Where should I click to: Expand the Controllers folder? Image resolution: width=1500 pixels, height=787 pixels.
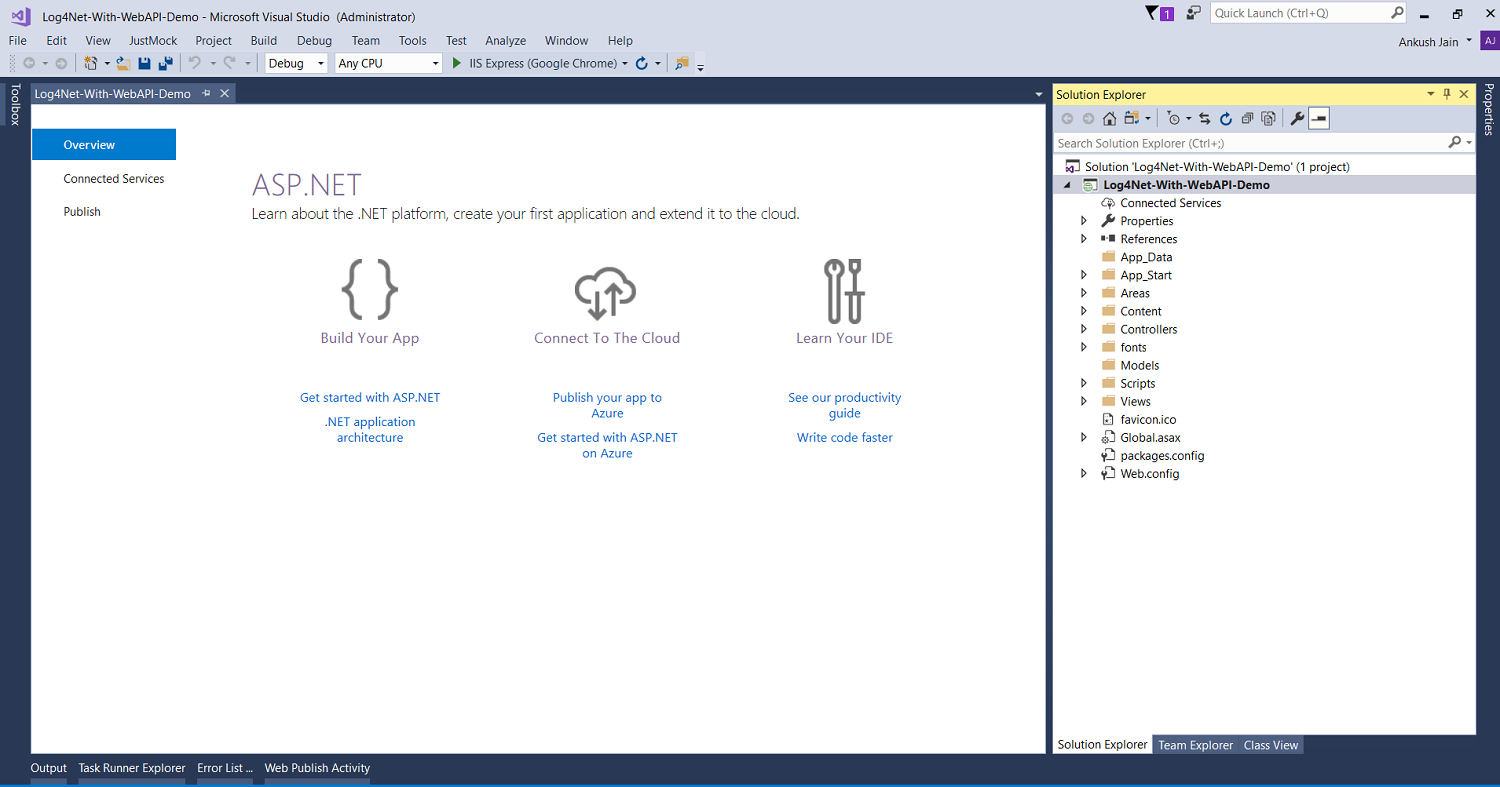(x=1084, y=329)
